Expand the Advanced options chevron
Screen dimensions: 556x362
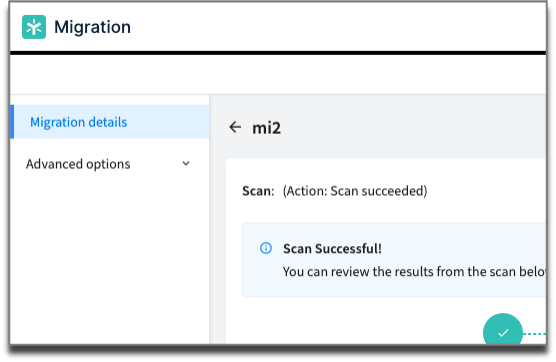pyautogui.click(x=186, y=164)
